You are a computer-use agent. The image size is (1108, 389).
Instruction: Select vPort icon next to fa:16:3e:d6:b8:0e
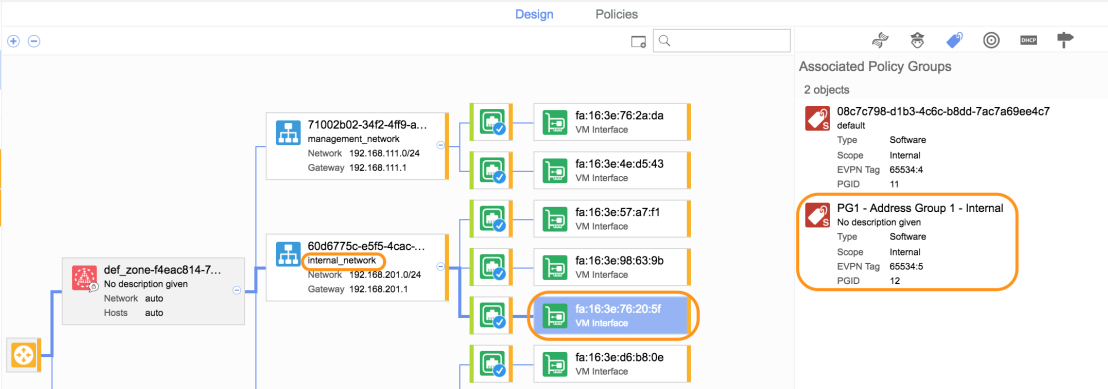490,364
